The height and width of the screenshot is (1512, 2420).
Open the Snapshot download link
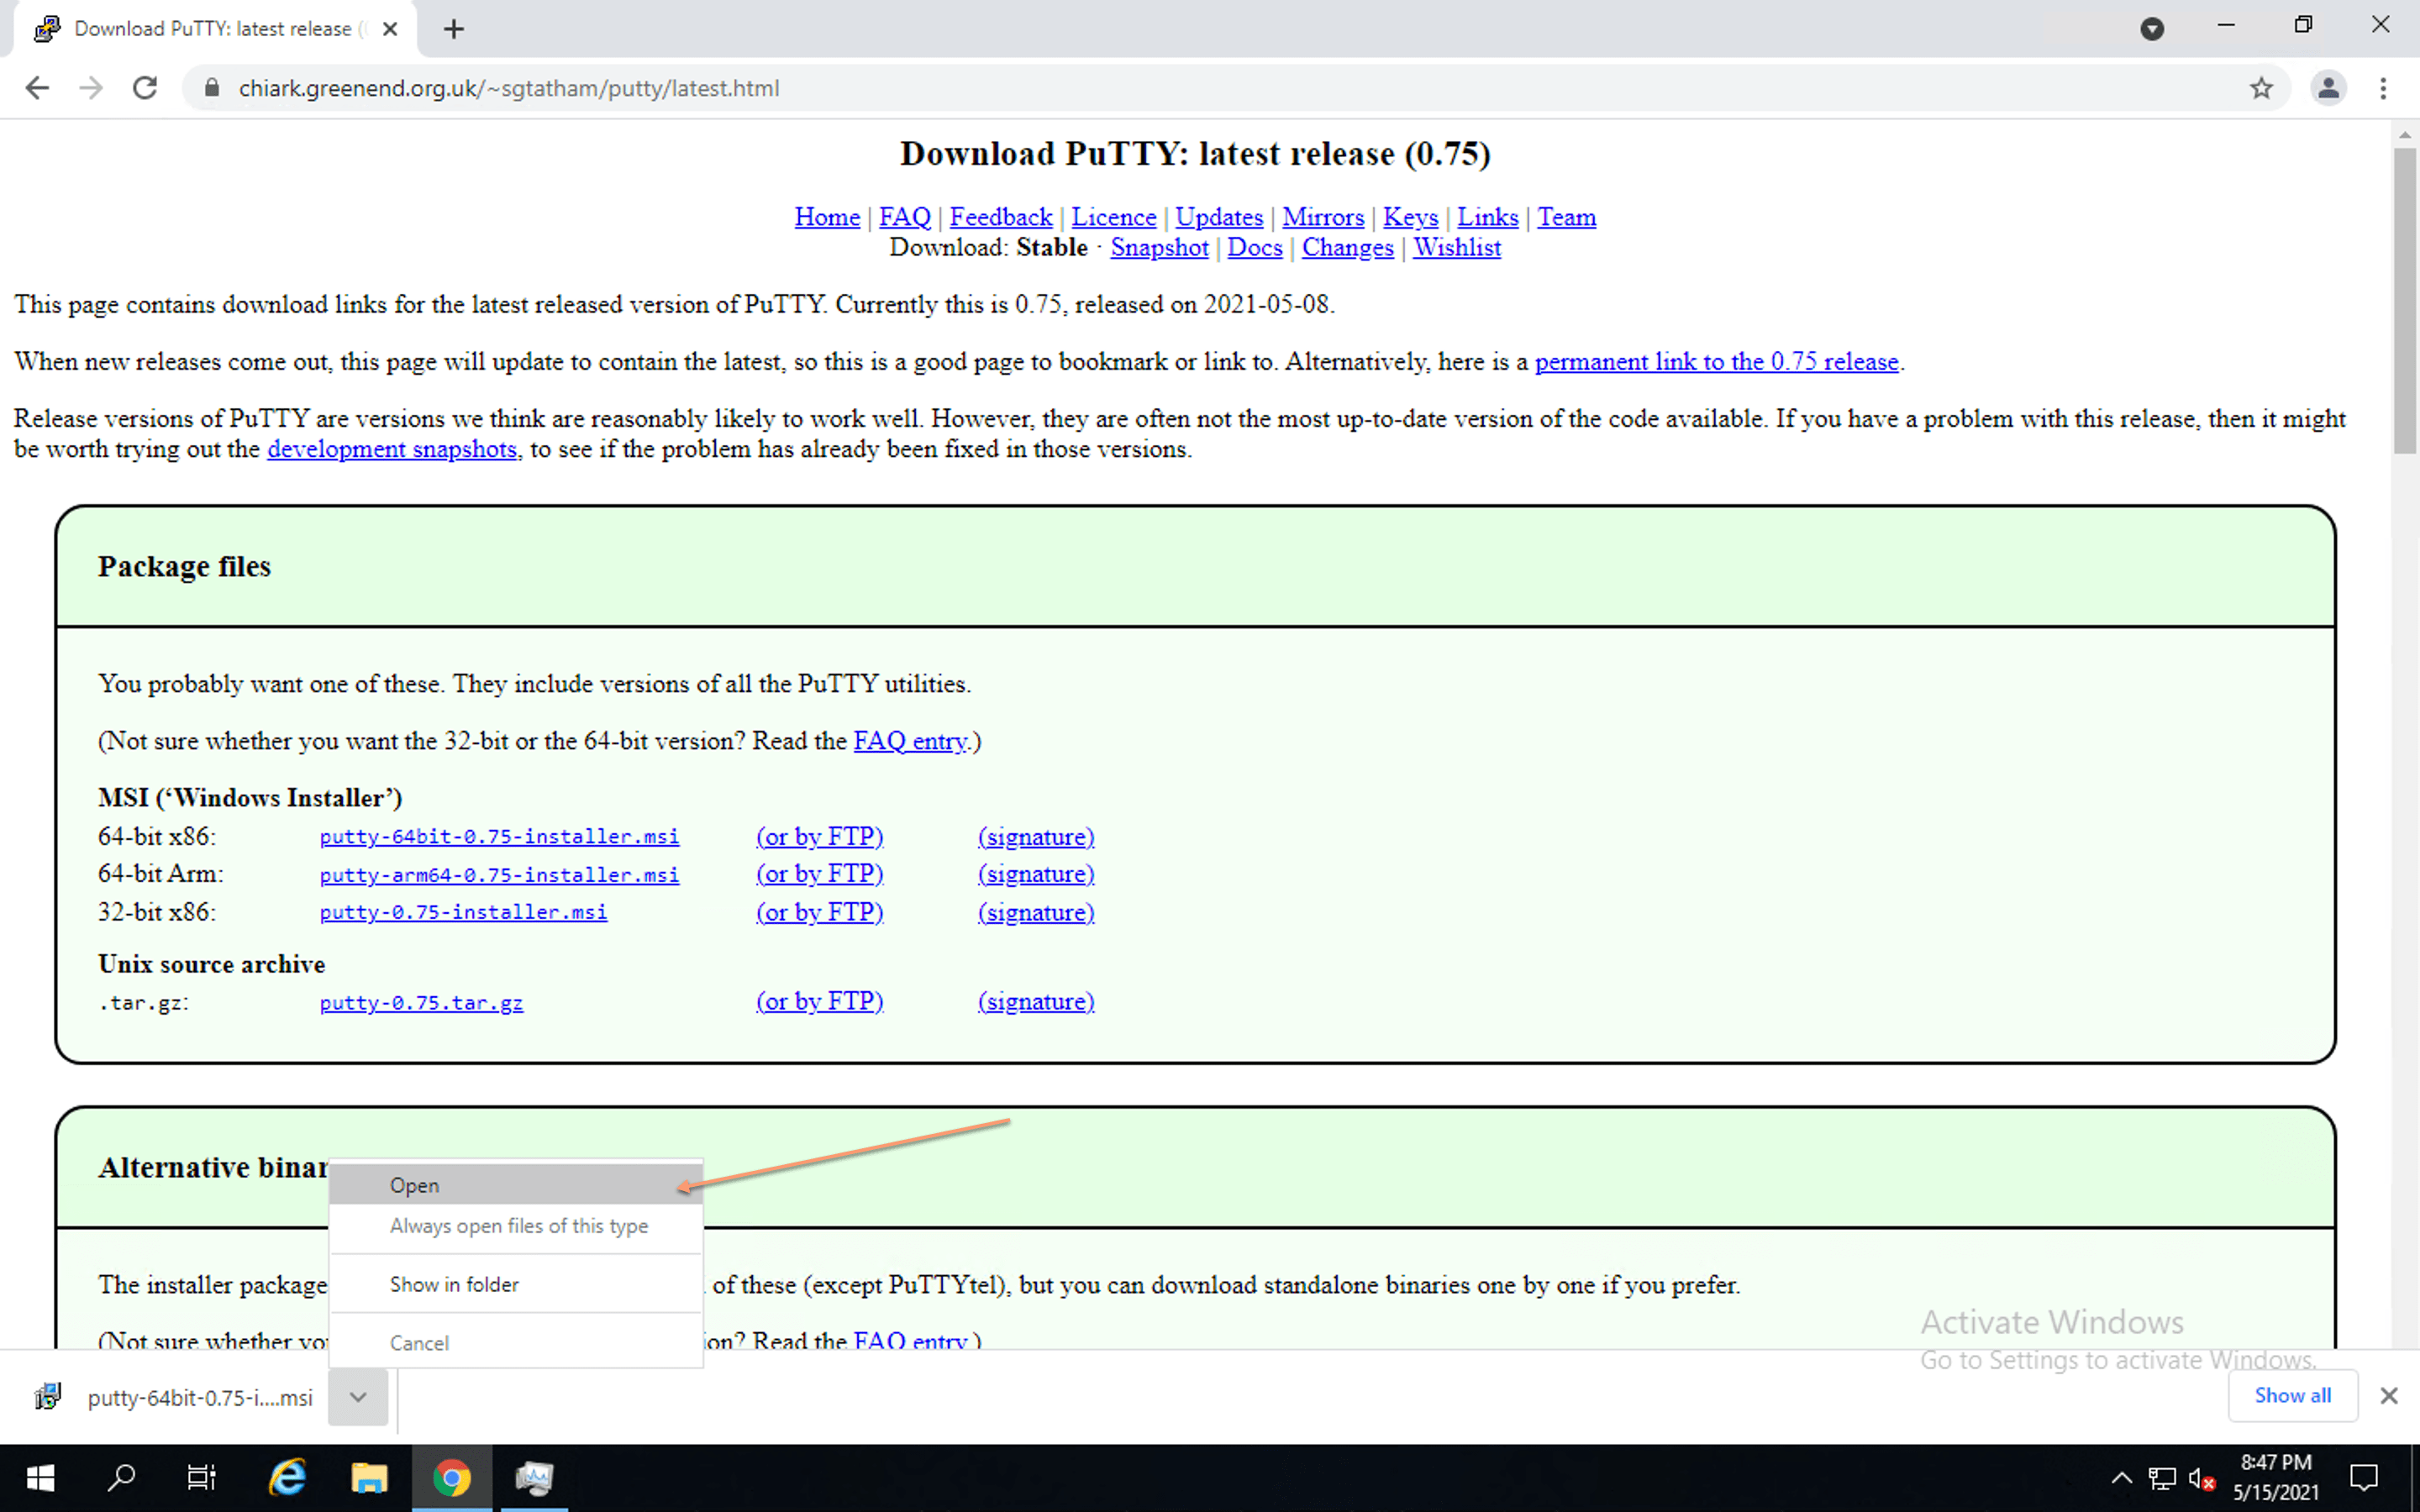[x=1159, y=247]
